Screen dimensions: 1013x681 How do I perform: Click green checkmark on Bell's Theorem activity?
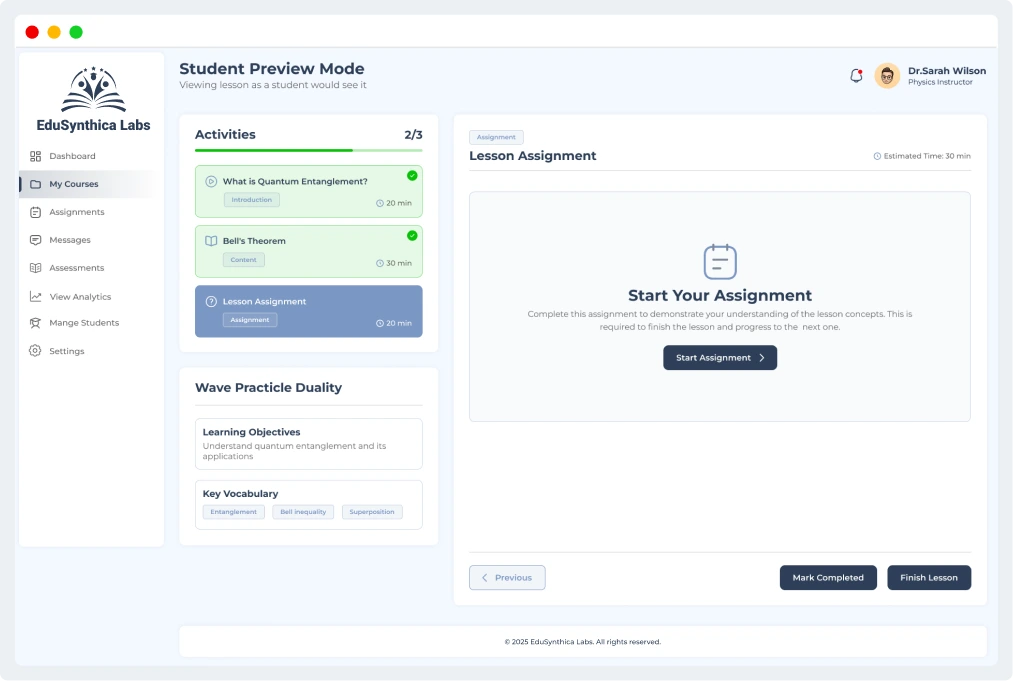(x=412, y=236)
